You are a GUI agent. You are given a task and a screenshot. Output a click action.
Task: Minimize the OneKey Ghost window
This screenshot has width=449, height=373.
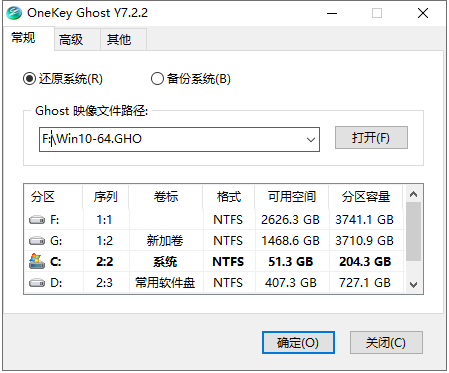coord(332,13)
